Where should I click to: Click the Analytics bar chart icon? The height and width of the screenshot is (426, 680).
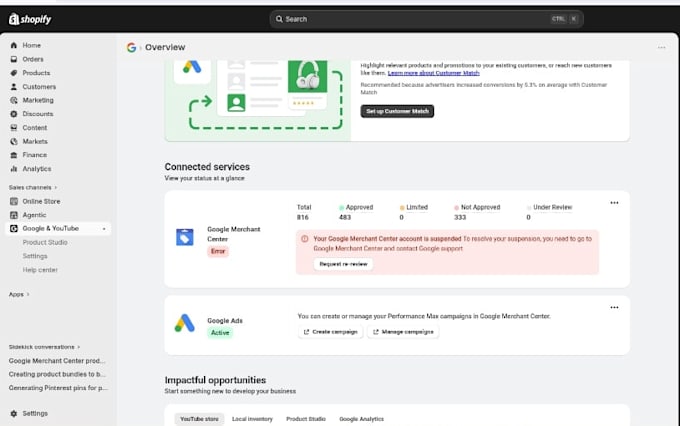[x=14, y=169]
